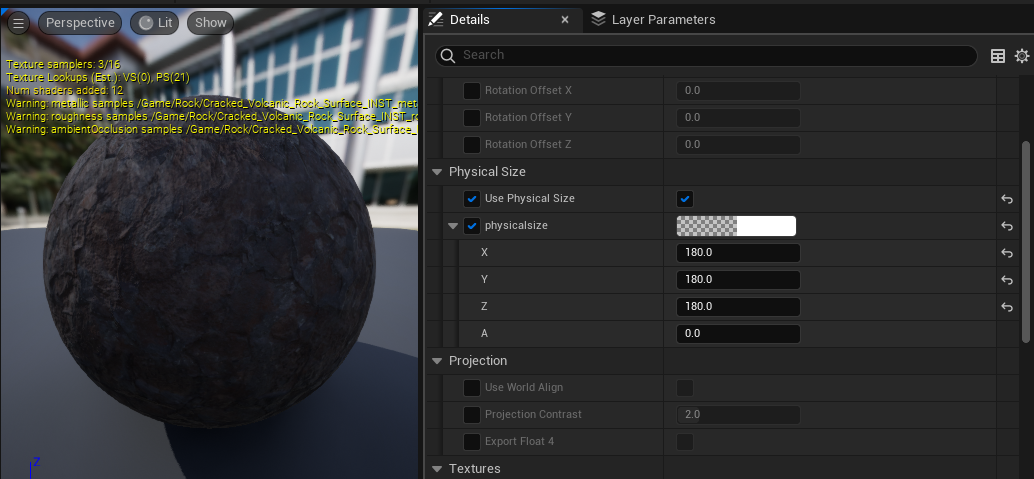Image resolution: width=1034 pixels, height=479 pixels.
Task: Click the Projection Contrast value field
Action: point(738,415)
